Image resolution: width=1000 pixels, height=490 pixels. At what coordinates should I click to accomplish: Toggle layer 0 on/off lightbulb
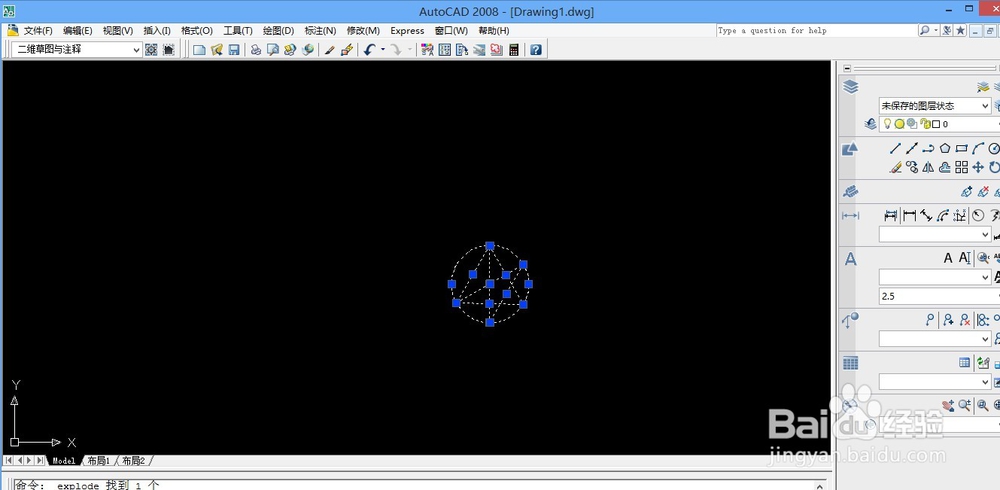(x=887, y=124)
